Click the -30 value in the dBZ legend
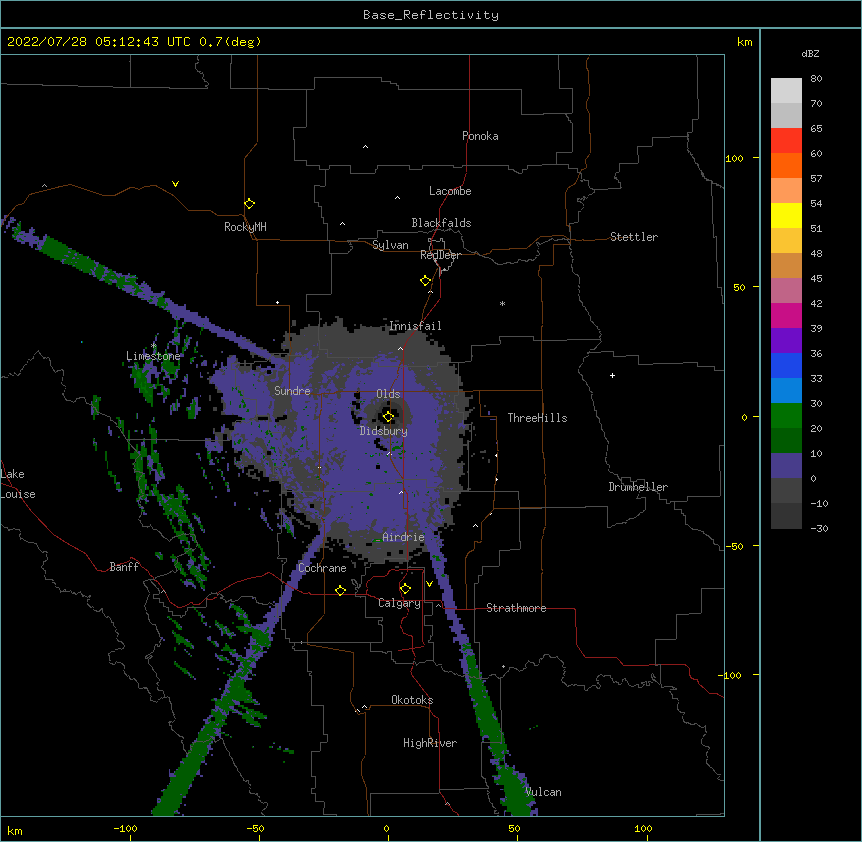 [x=819, y=529]
